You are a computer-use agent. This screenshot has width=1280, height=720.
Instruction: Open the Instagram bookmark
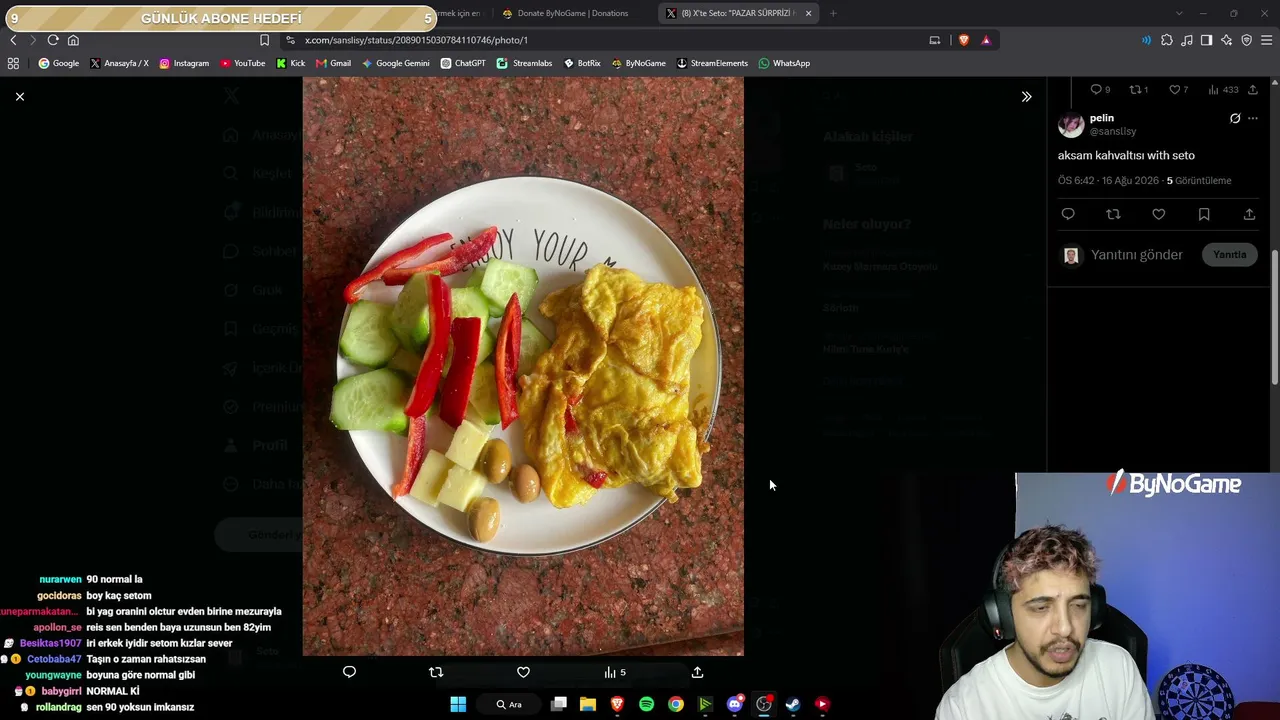[184, 63]
